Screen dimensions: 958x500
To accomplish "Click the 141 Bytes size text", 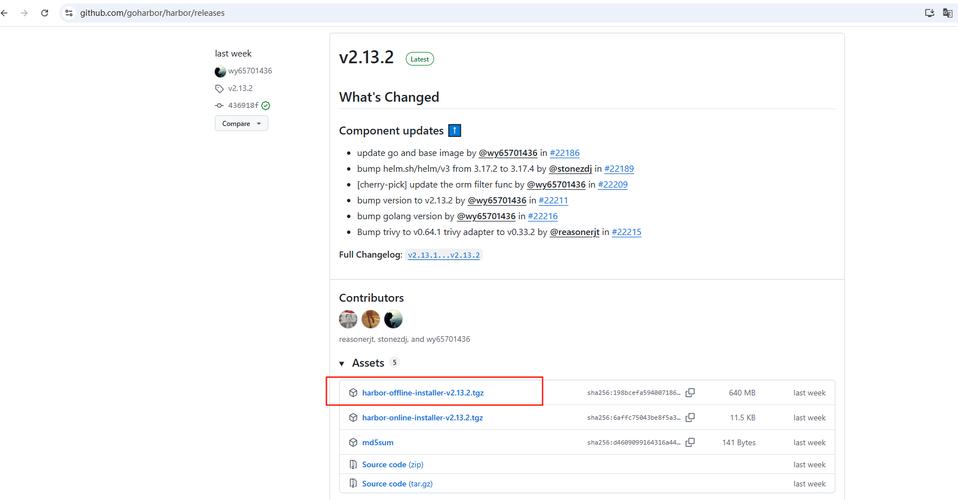I will pos(739,443).
